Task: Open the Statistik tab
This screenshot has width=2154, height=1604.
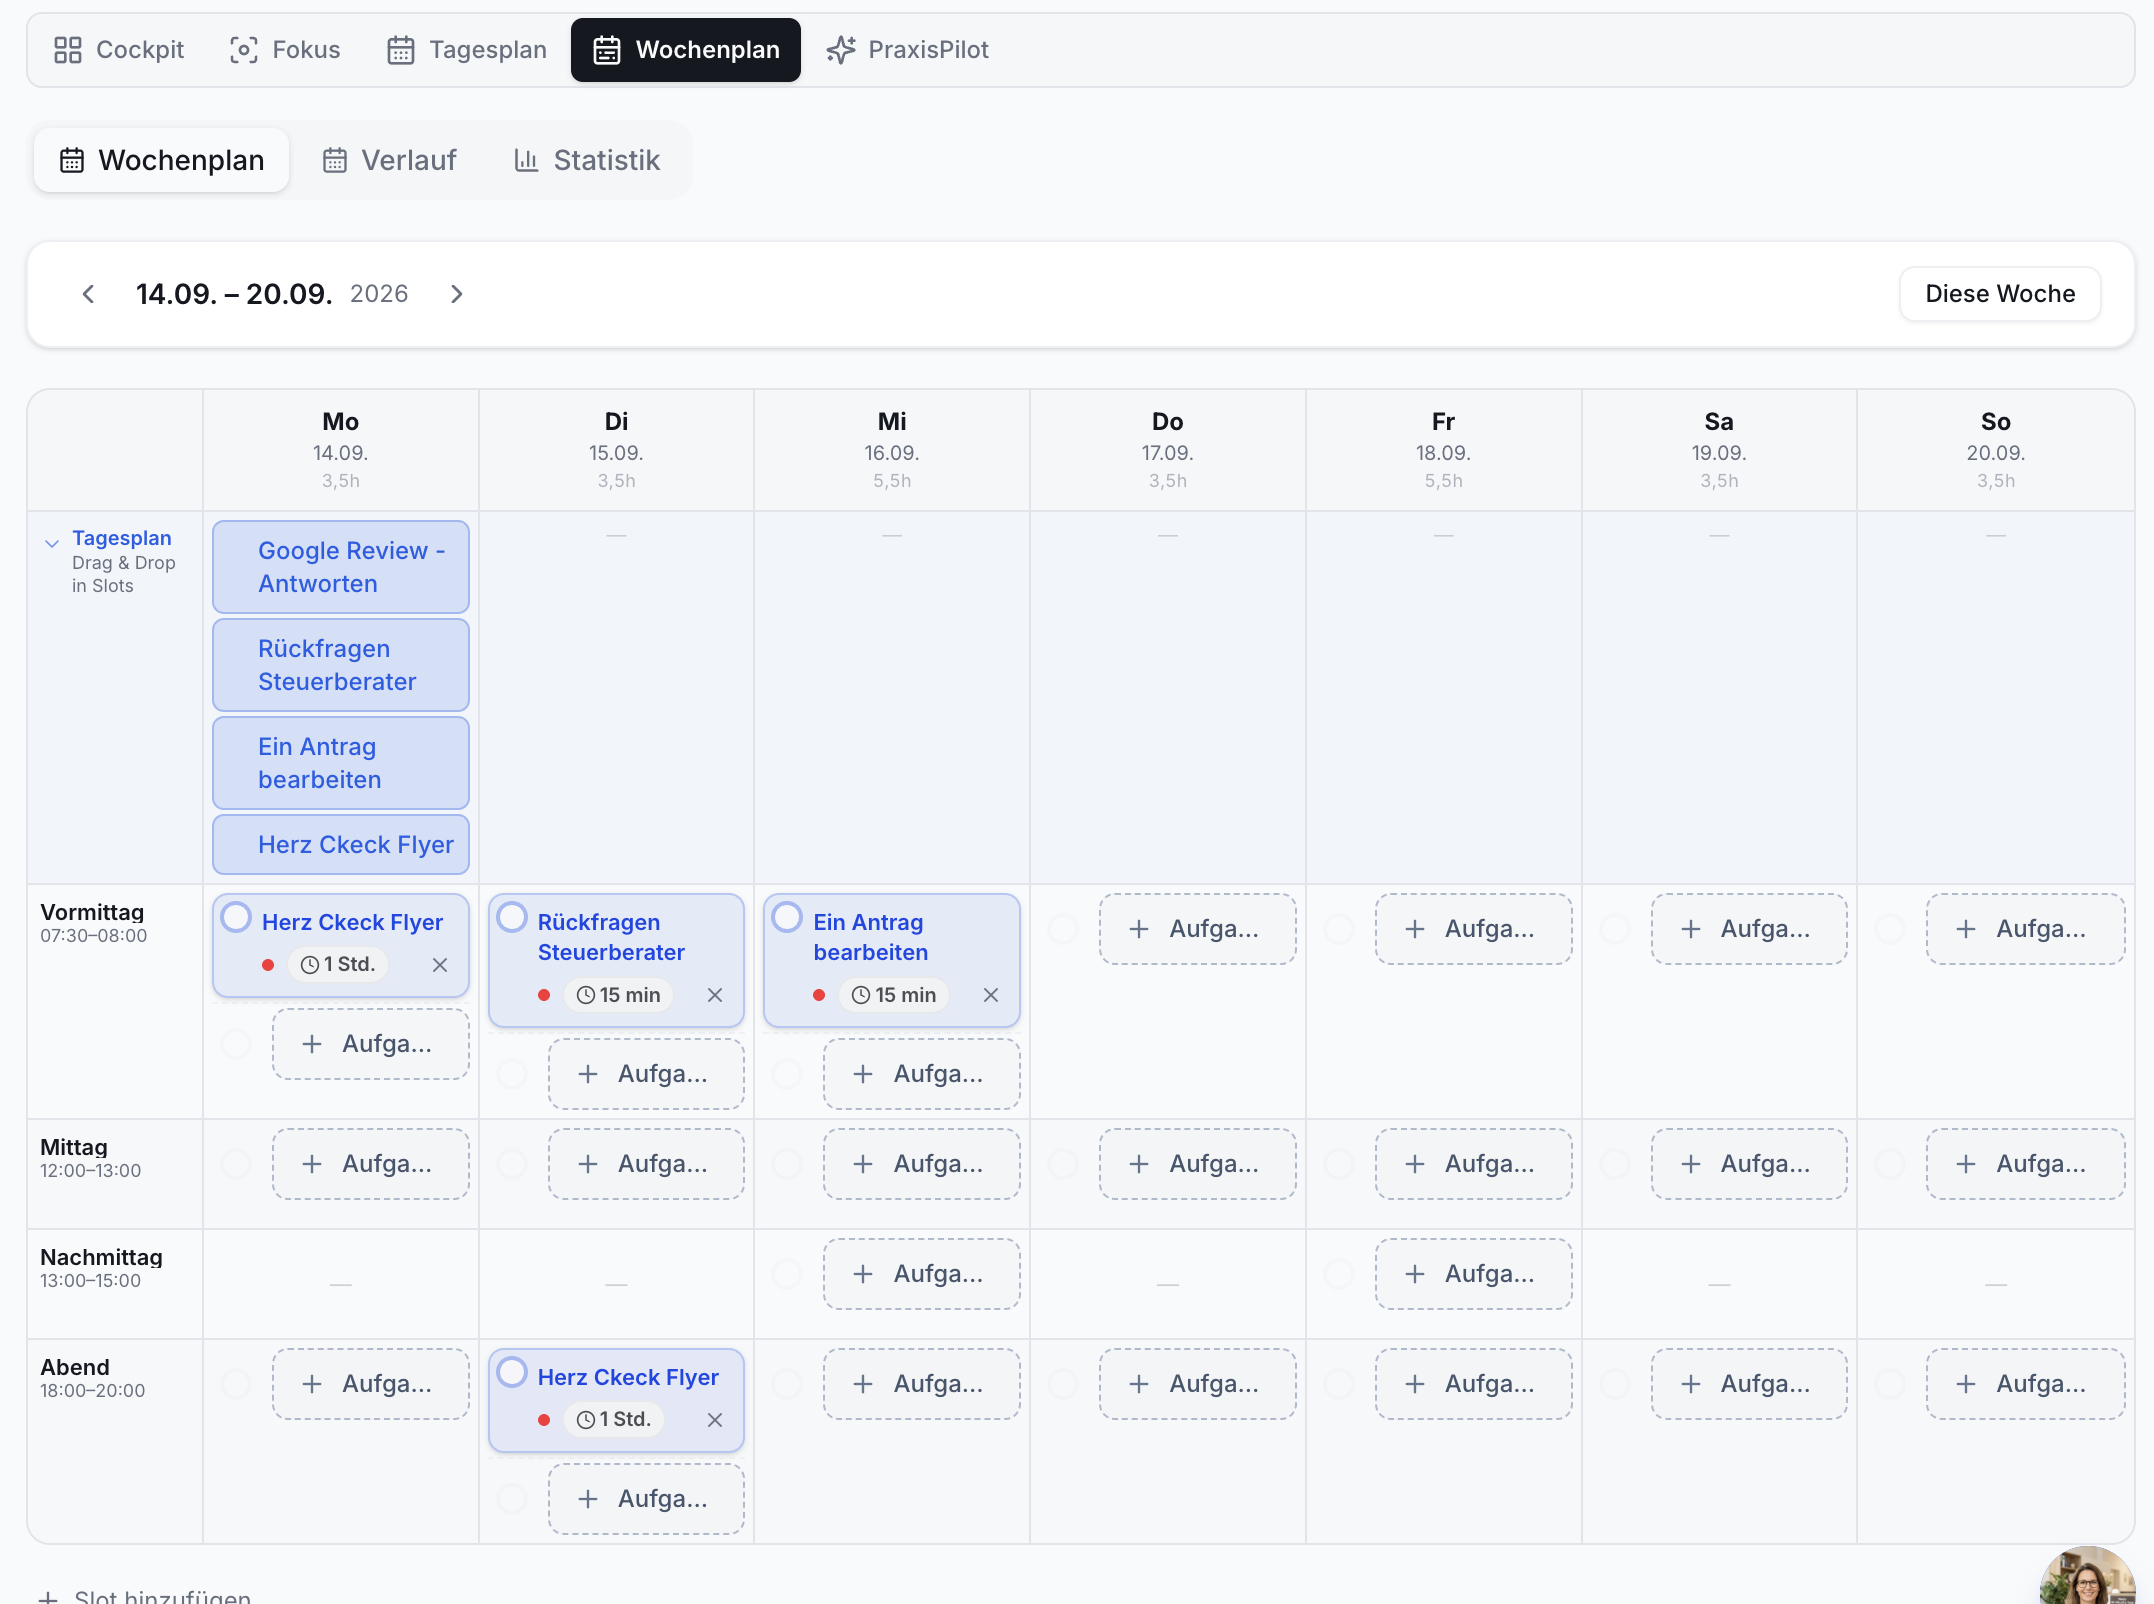Action: 587,160
